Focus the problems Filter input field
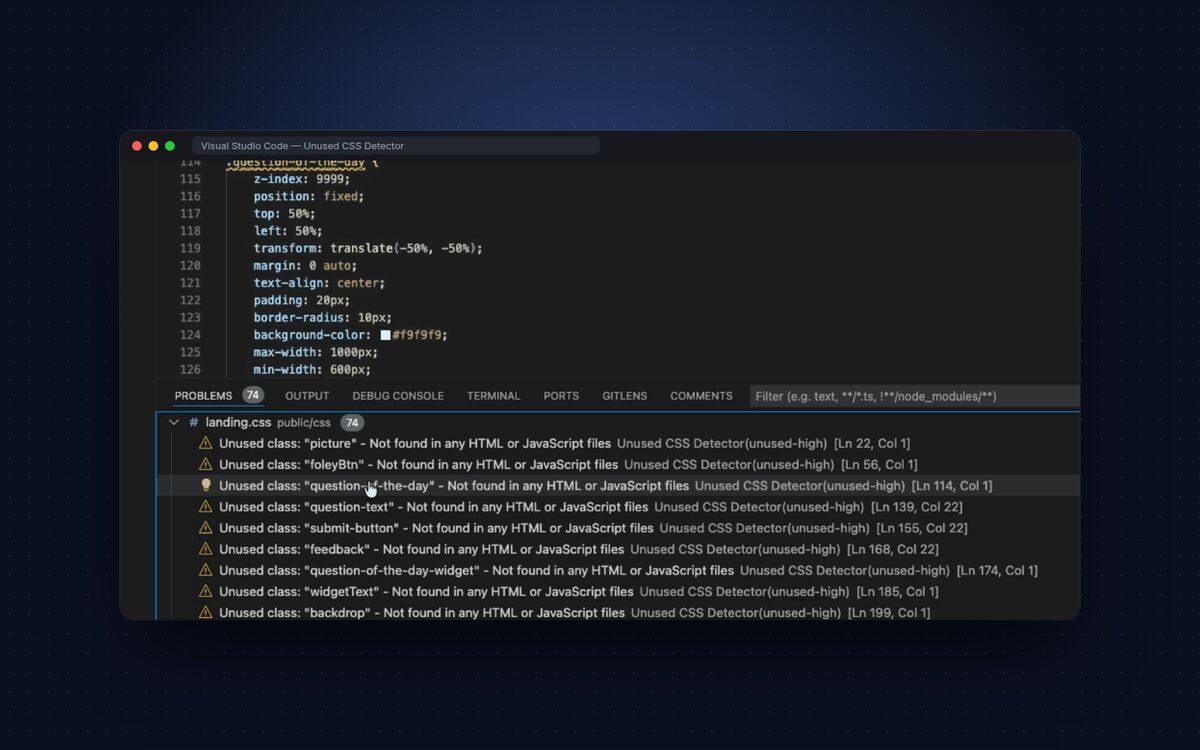This screenshot has width=1200, height=750. click(x=914, y=396)
